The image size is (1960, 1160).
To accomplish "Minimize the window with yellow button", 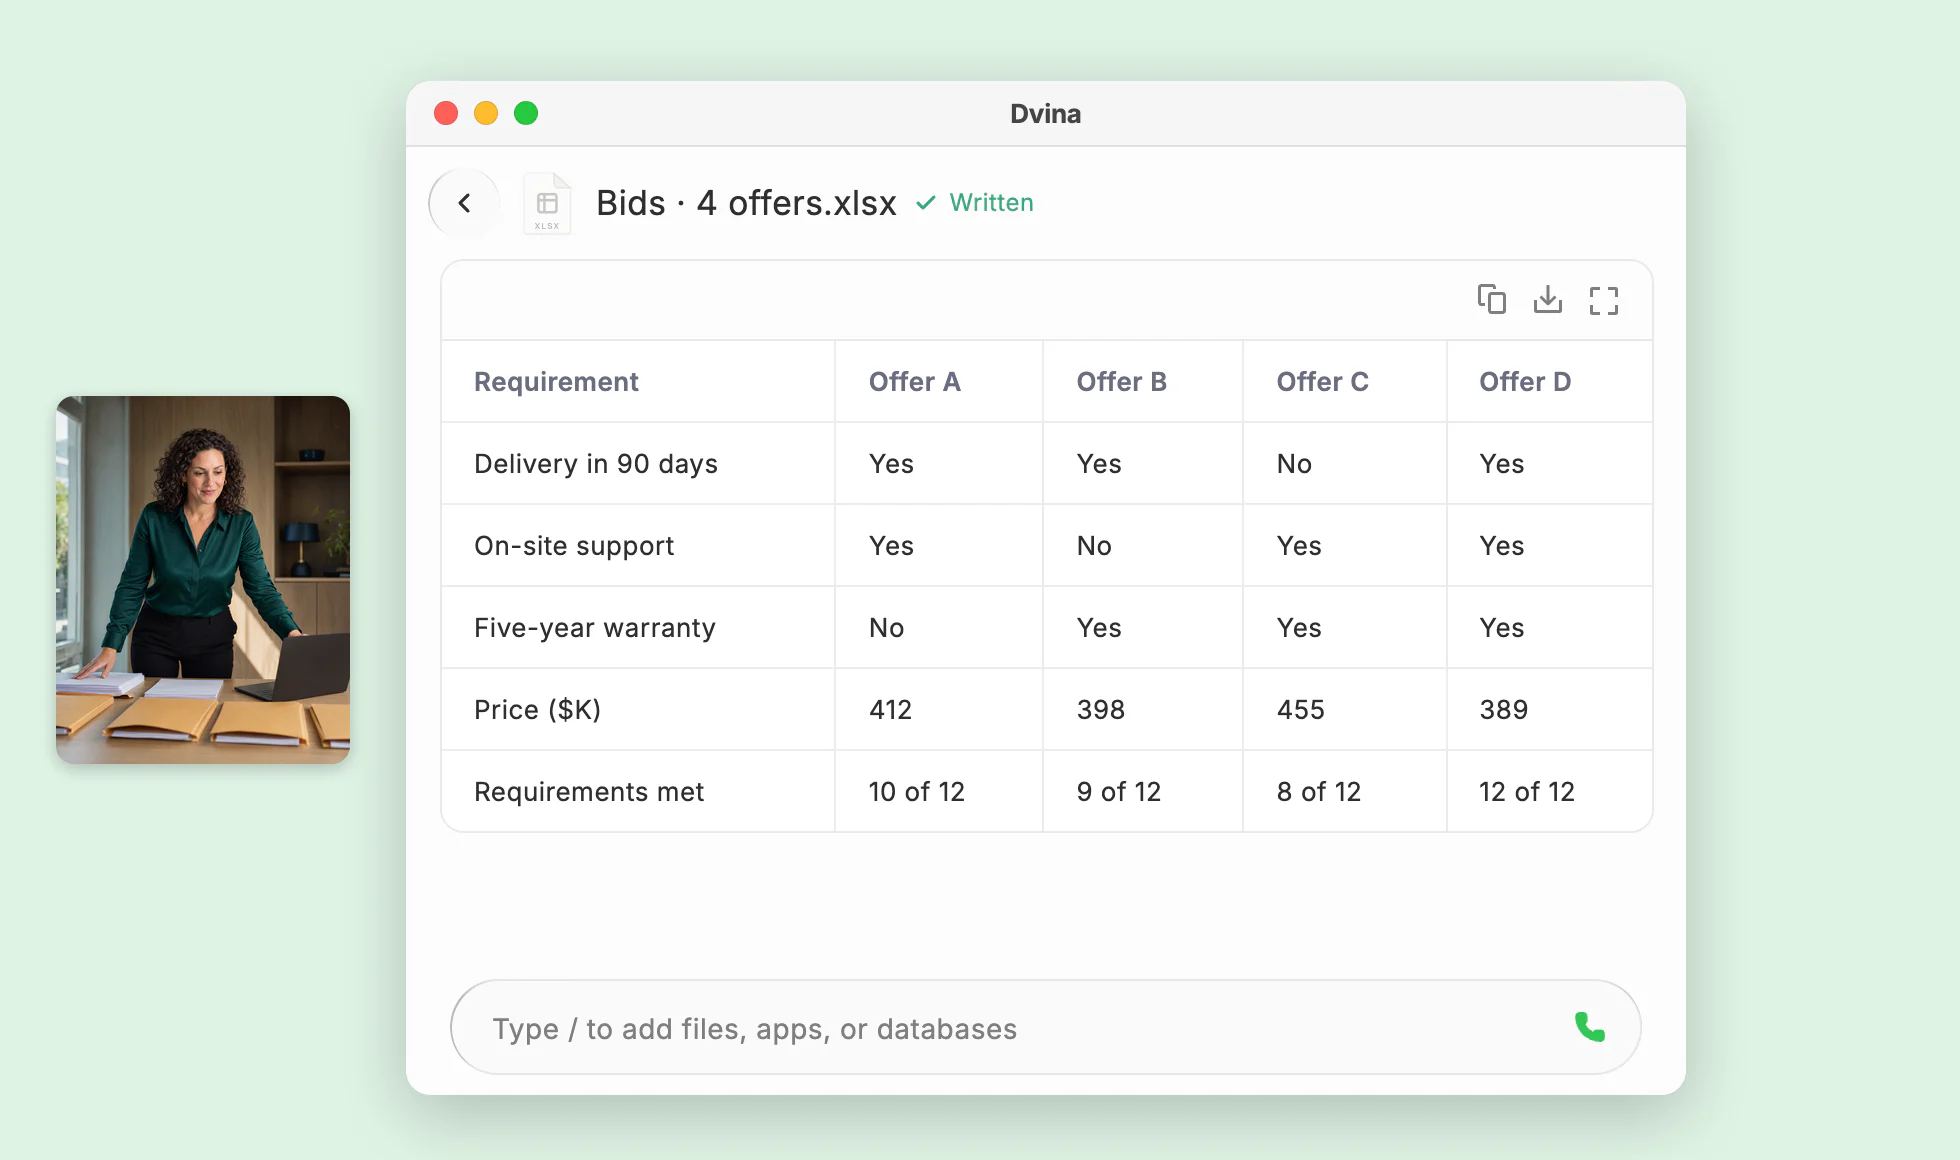I will (486, 113).
